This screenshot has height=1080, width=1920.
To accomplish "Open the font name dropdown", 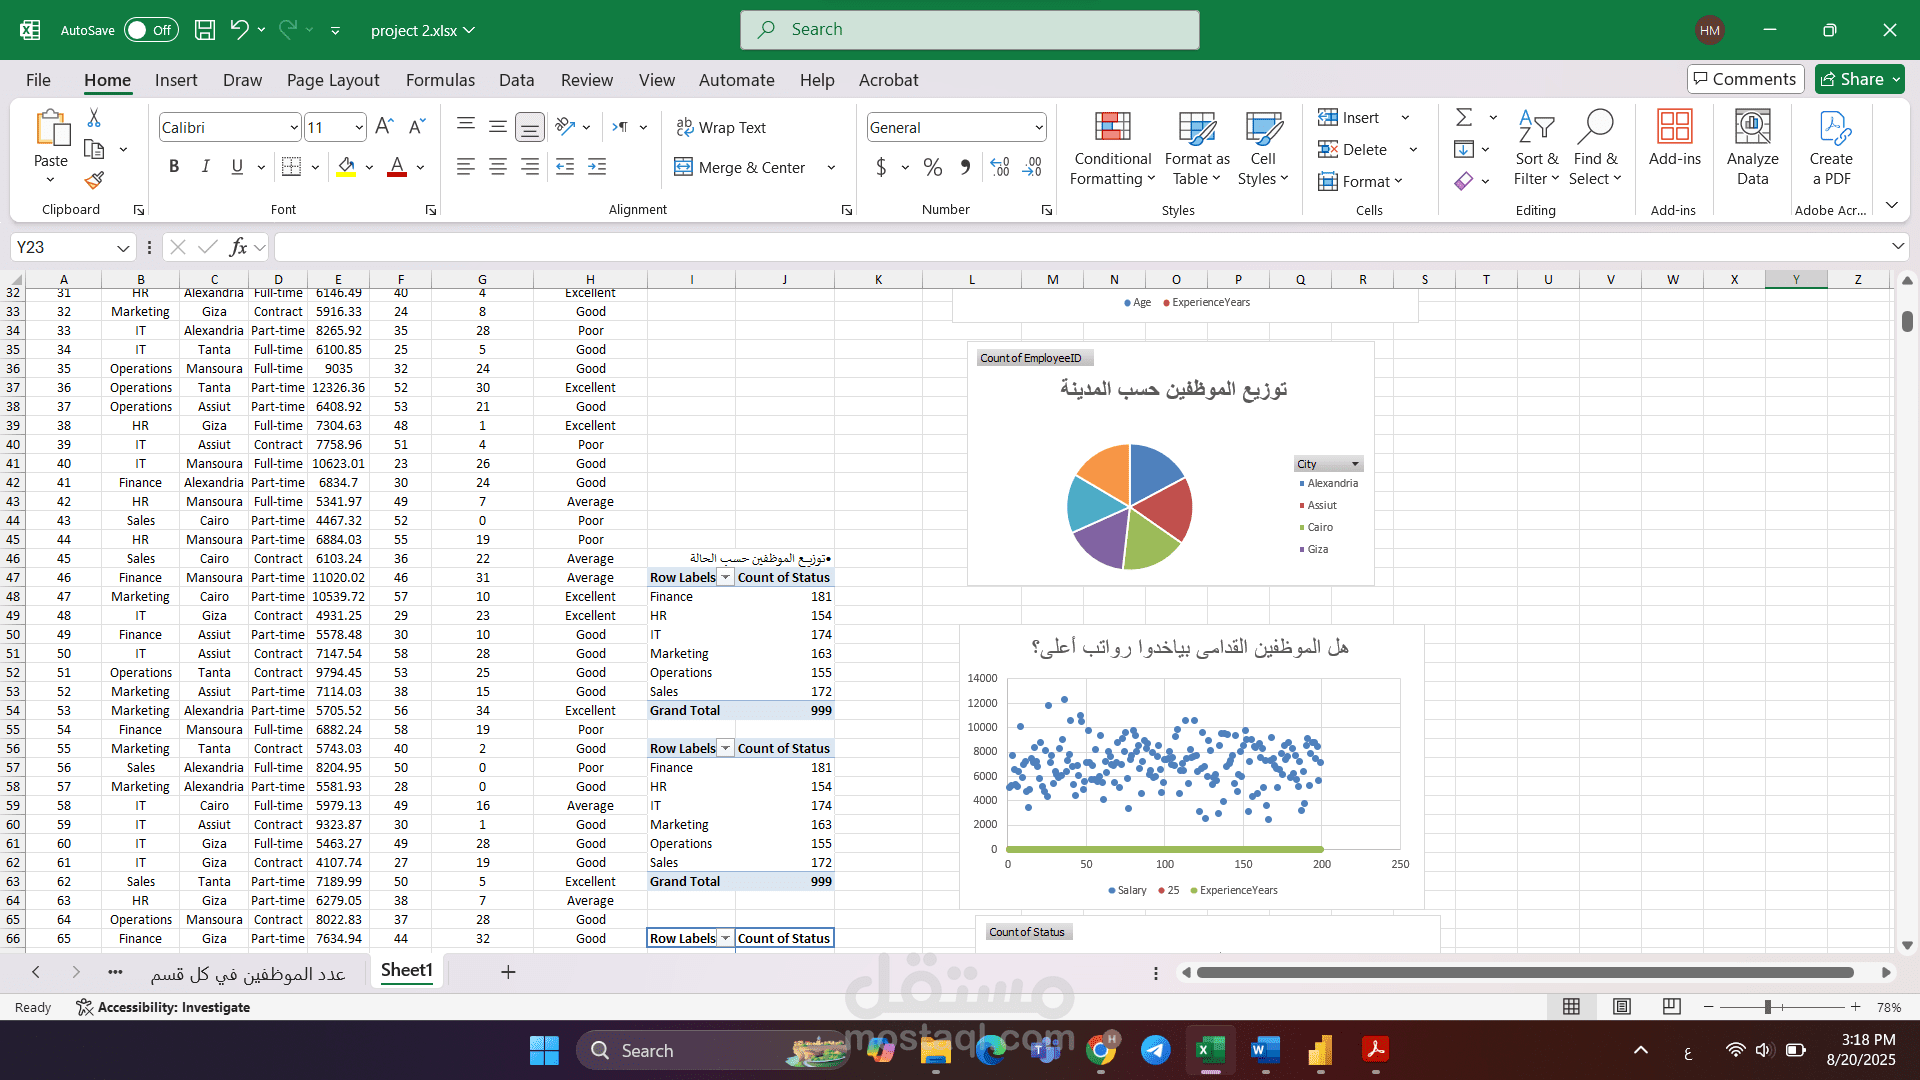I will (x=293, y=127).
